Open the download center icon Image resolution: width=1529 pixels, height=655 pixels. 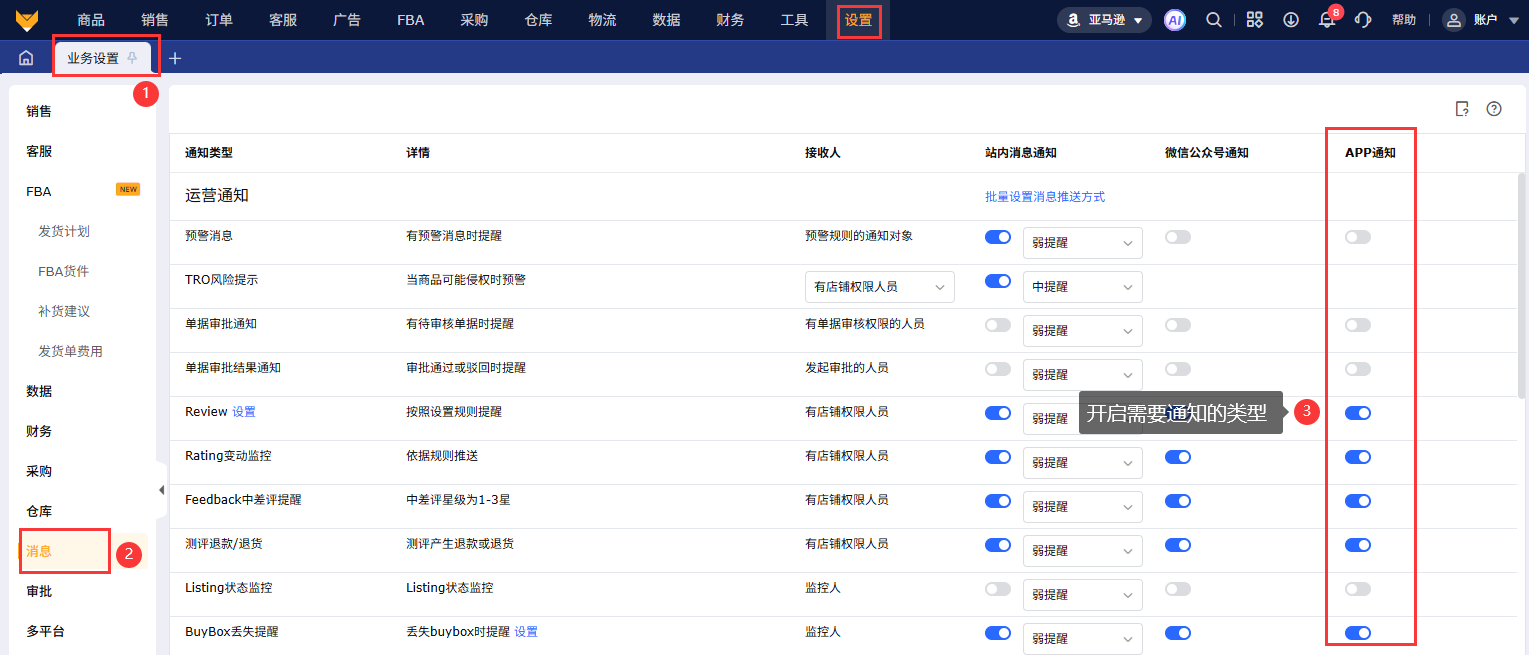pos(1291,20)
